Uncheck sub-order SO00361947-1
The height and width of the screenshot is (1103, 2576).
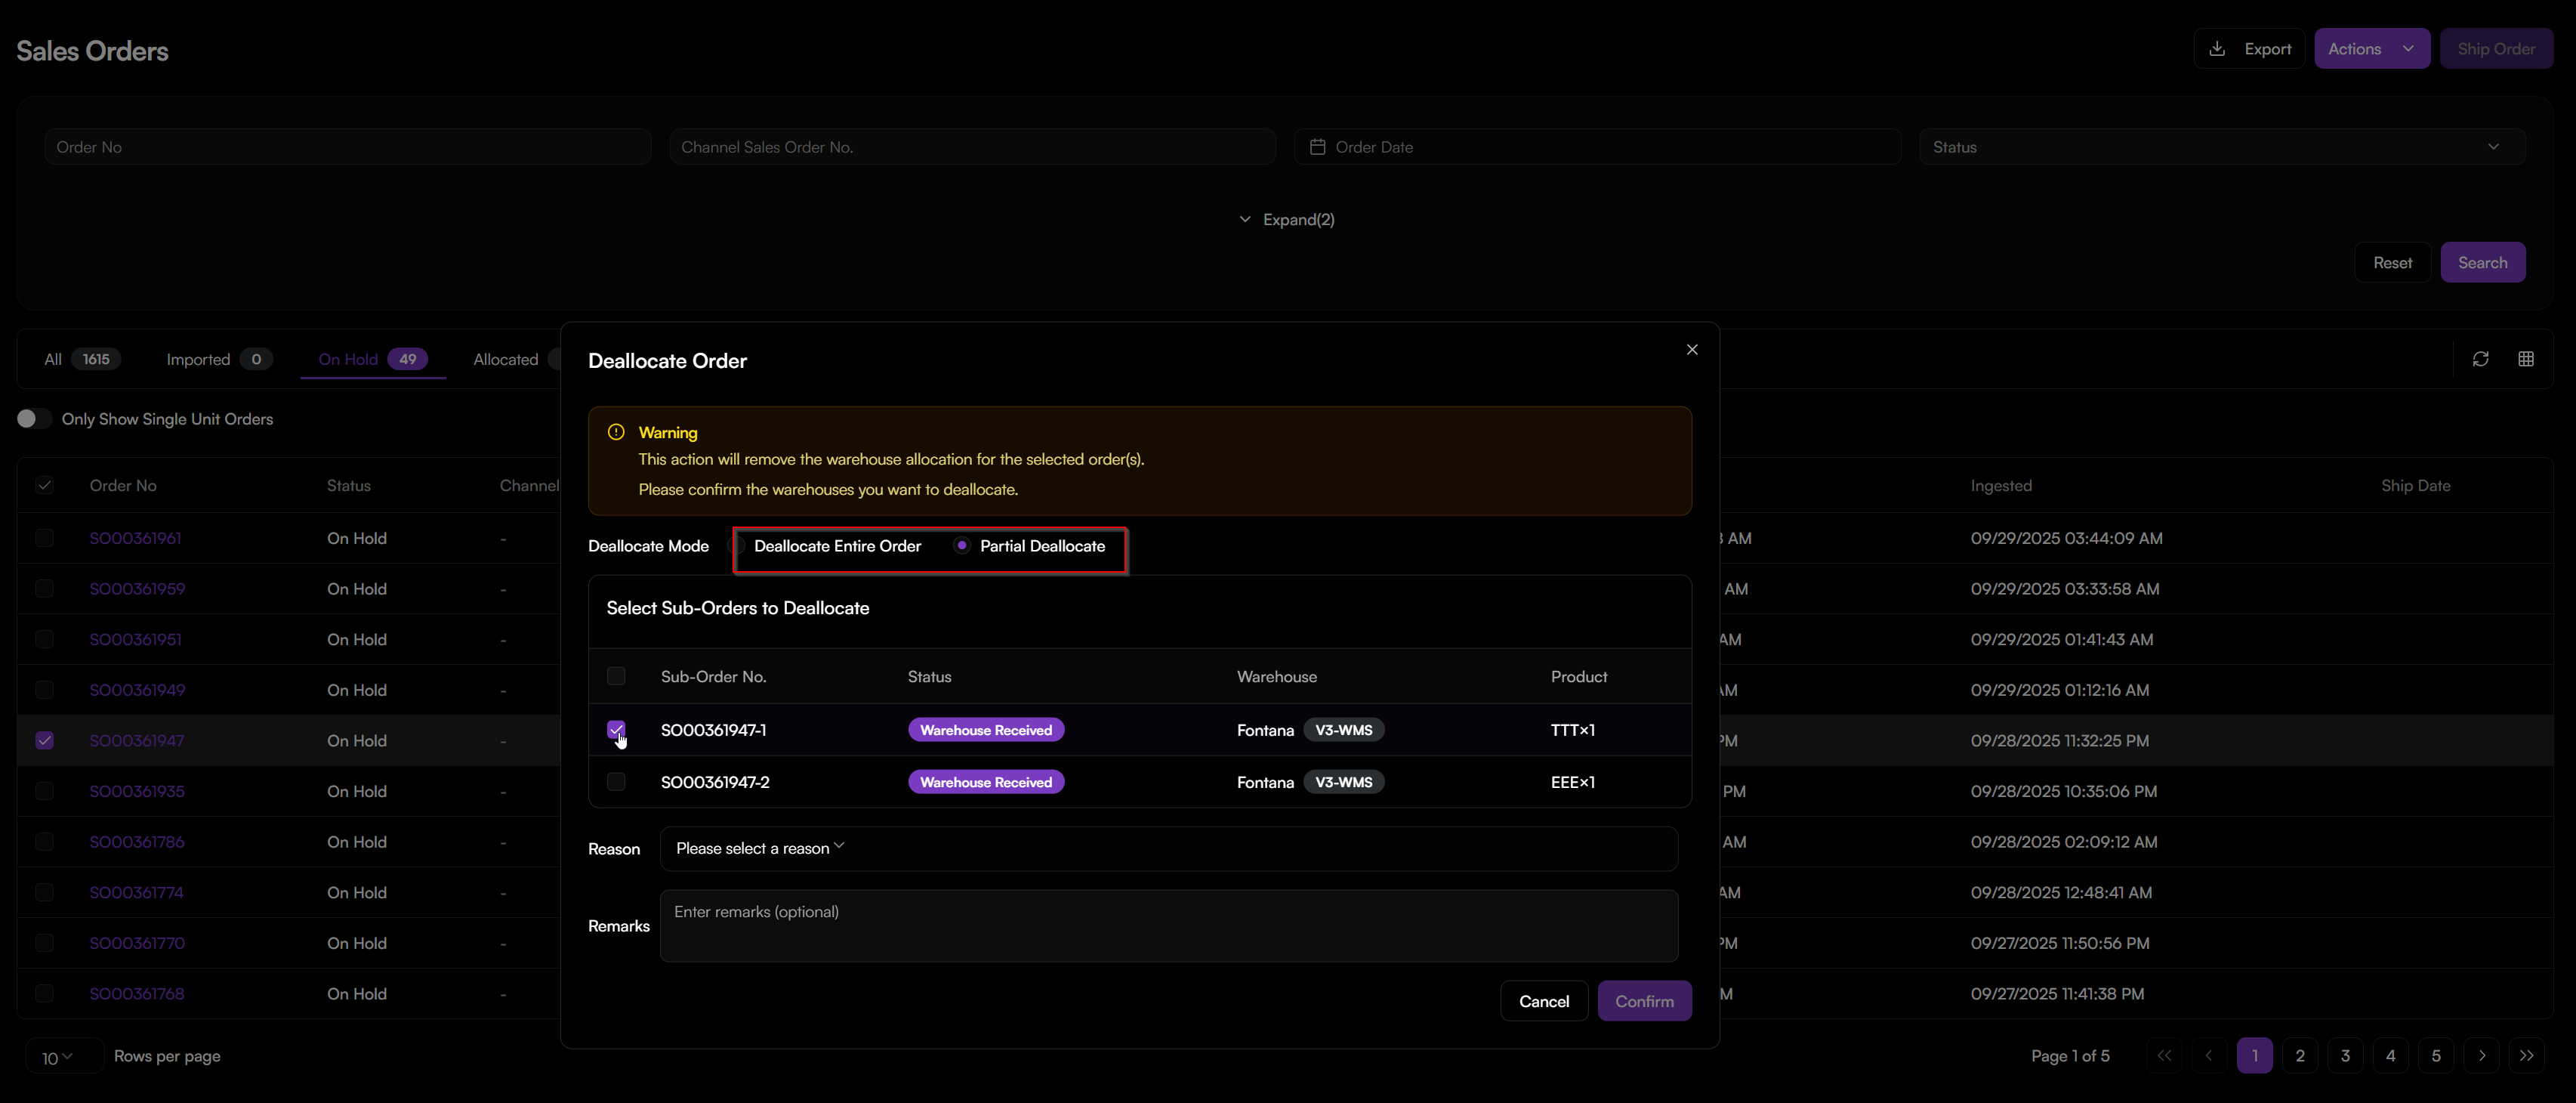click(x=616, y=730)
